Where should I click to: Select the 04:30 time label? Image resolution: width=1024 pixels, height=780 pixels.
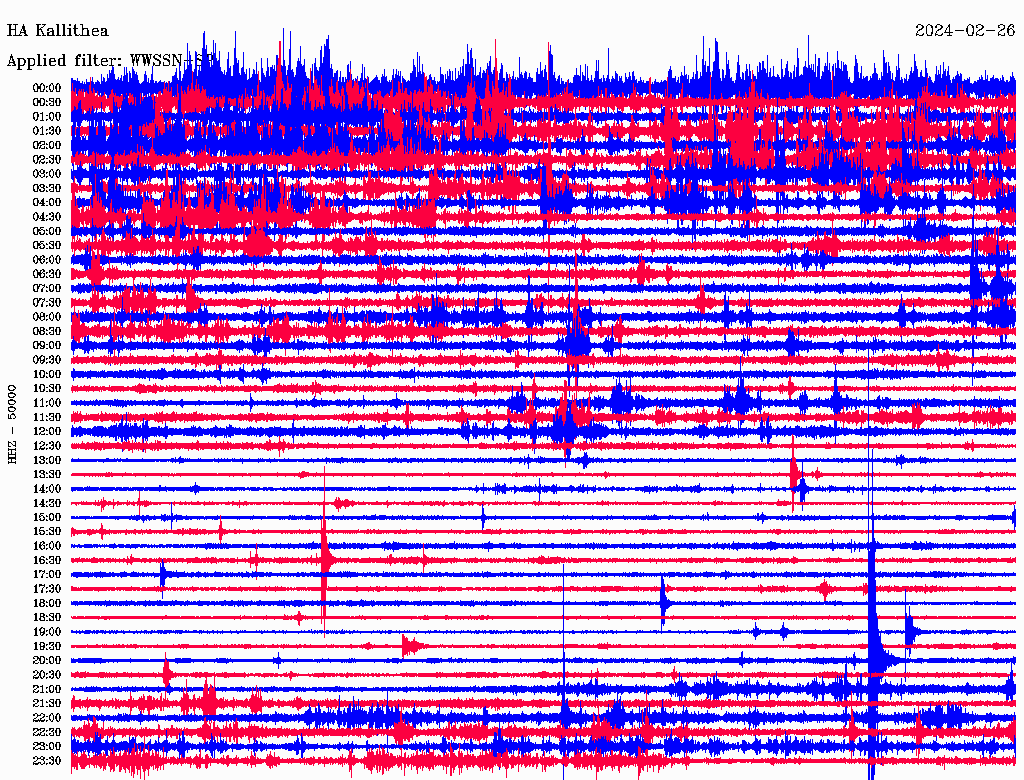click(x=47, y=217)
